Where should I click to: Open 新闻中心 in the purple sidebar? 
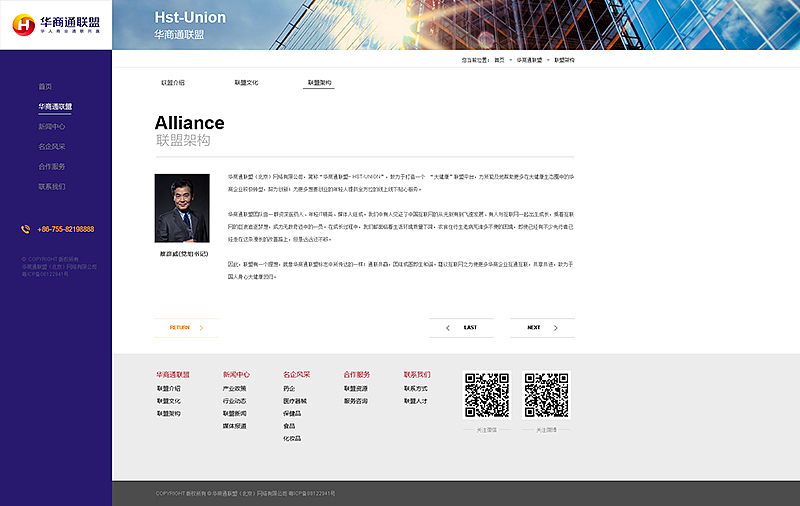[52, 126]
